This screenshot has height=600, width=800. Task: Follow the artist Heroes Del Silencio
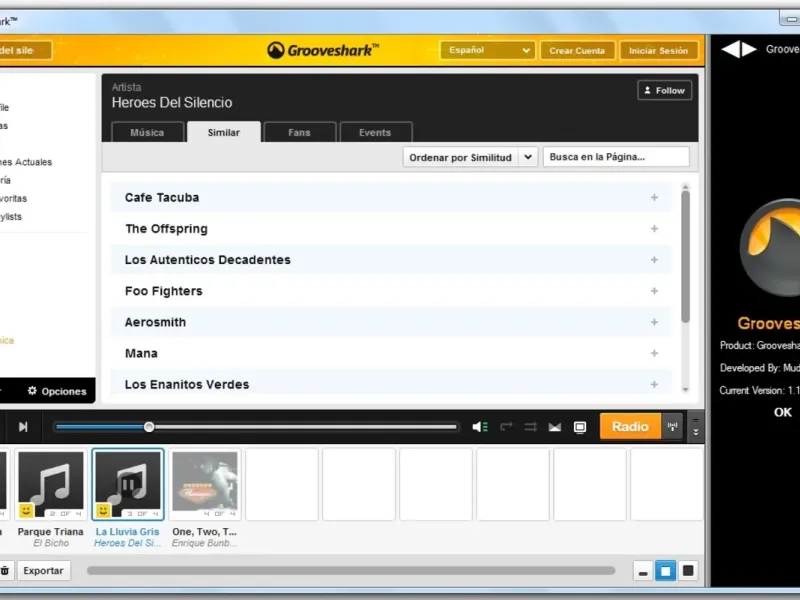(664, 90)
